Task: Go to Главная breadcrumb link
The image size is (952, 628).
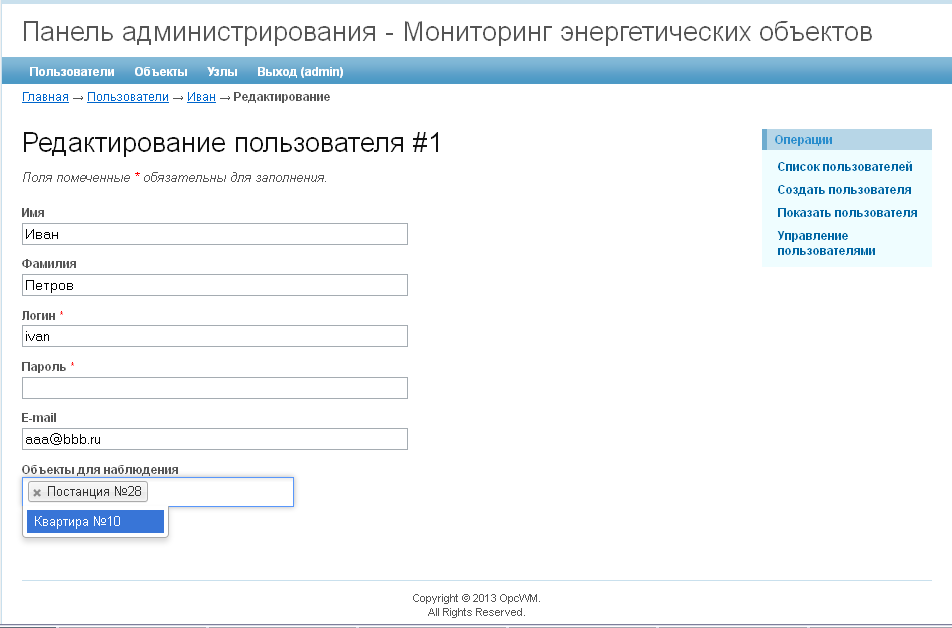Action: click(x=46, y=97)
